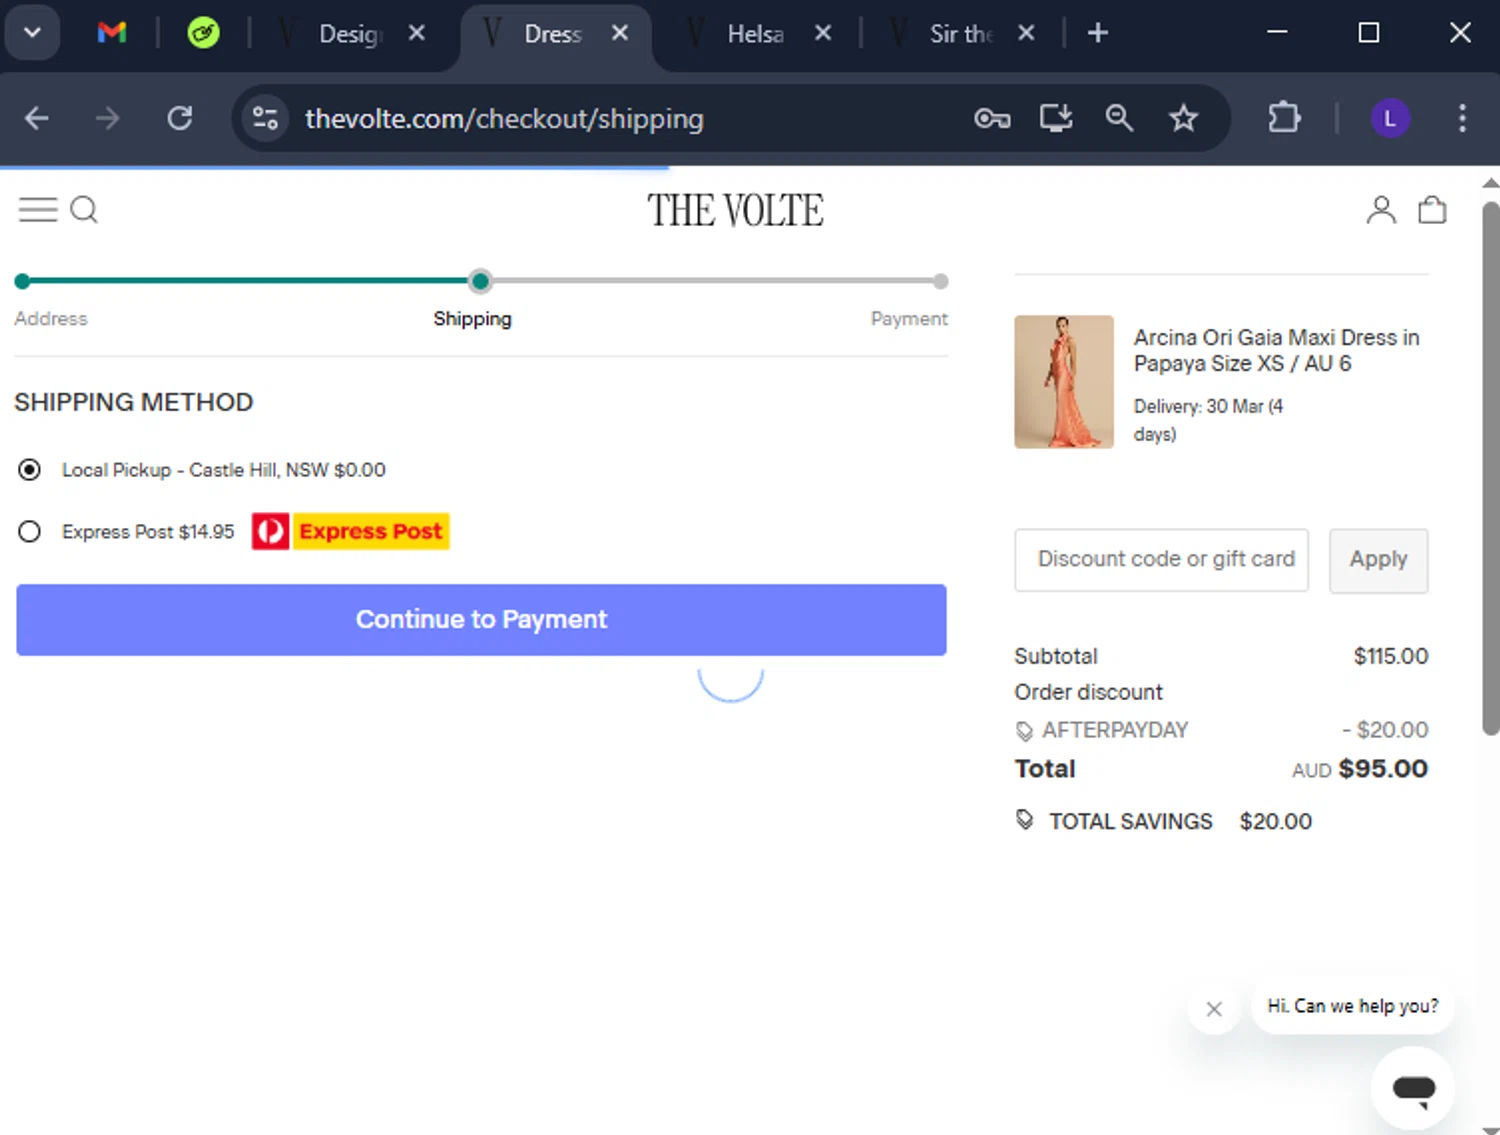Dismiss the chat help prompt
The height and width of the screenshot is (1135, 1500).
point(1214,1009)
